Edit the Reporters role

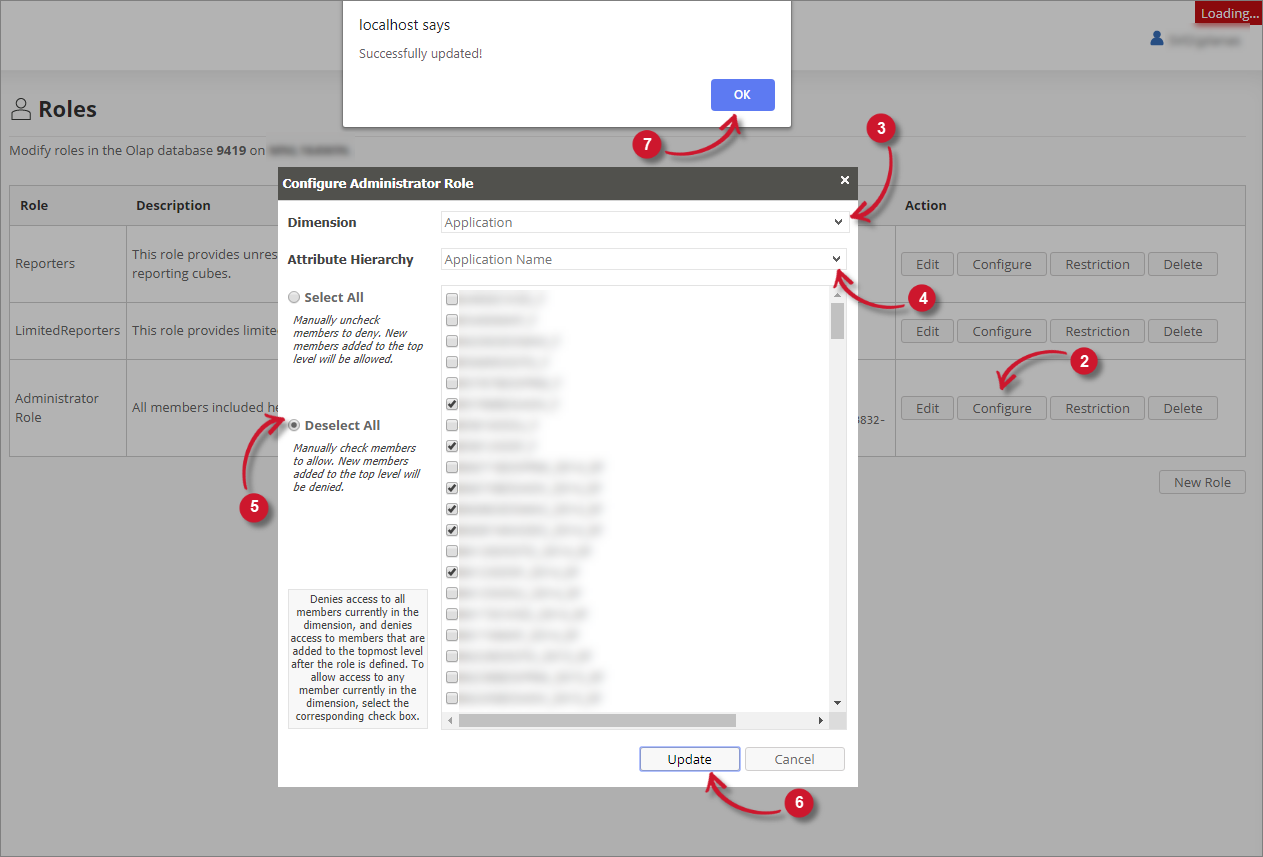pyautogui.click(x=926, y=263)
